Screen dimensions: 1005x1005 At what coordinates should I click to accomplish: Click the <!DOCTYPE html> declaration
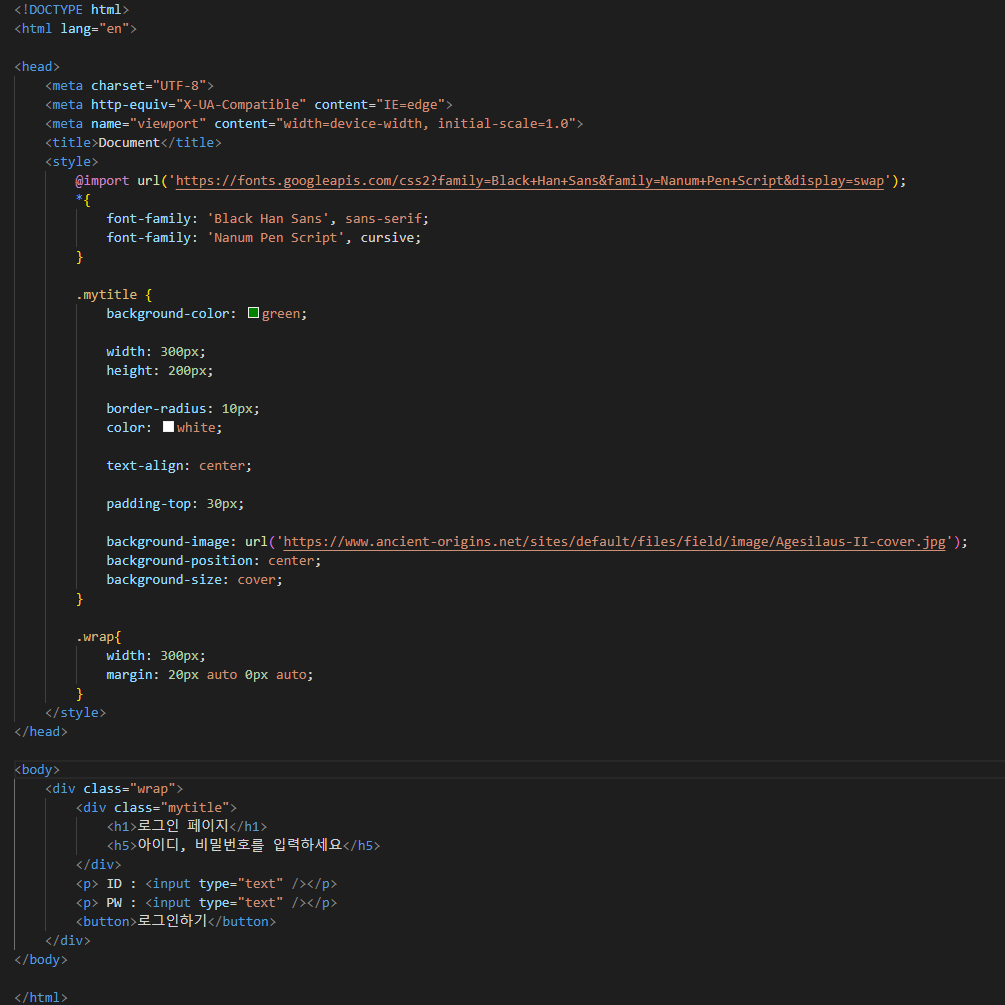[x=72, y=10]
